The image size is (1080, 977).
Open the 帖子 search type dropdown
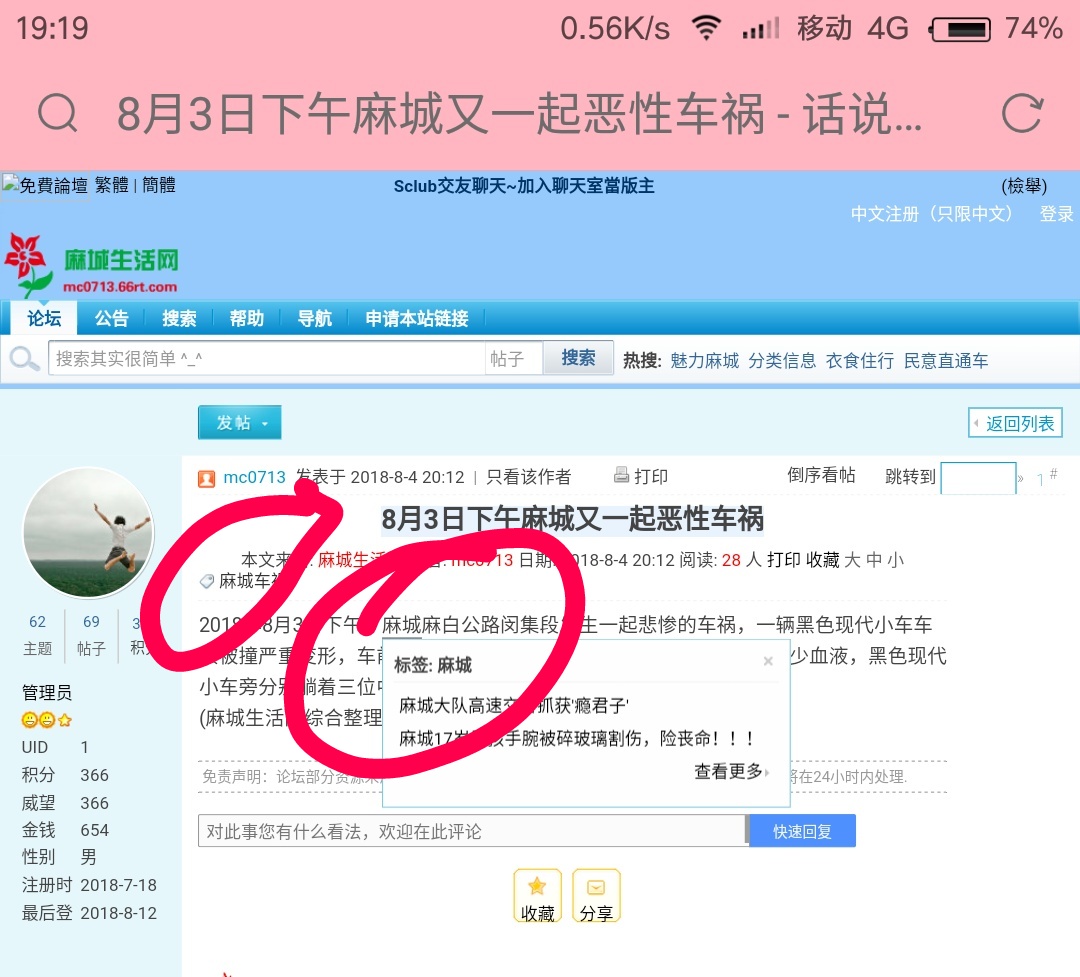[513, 359]
